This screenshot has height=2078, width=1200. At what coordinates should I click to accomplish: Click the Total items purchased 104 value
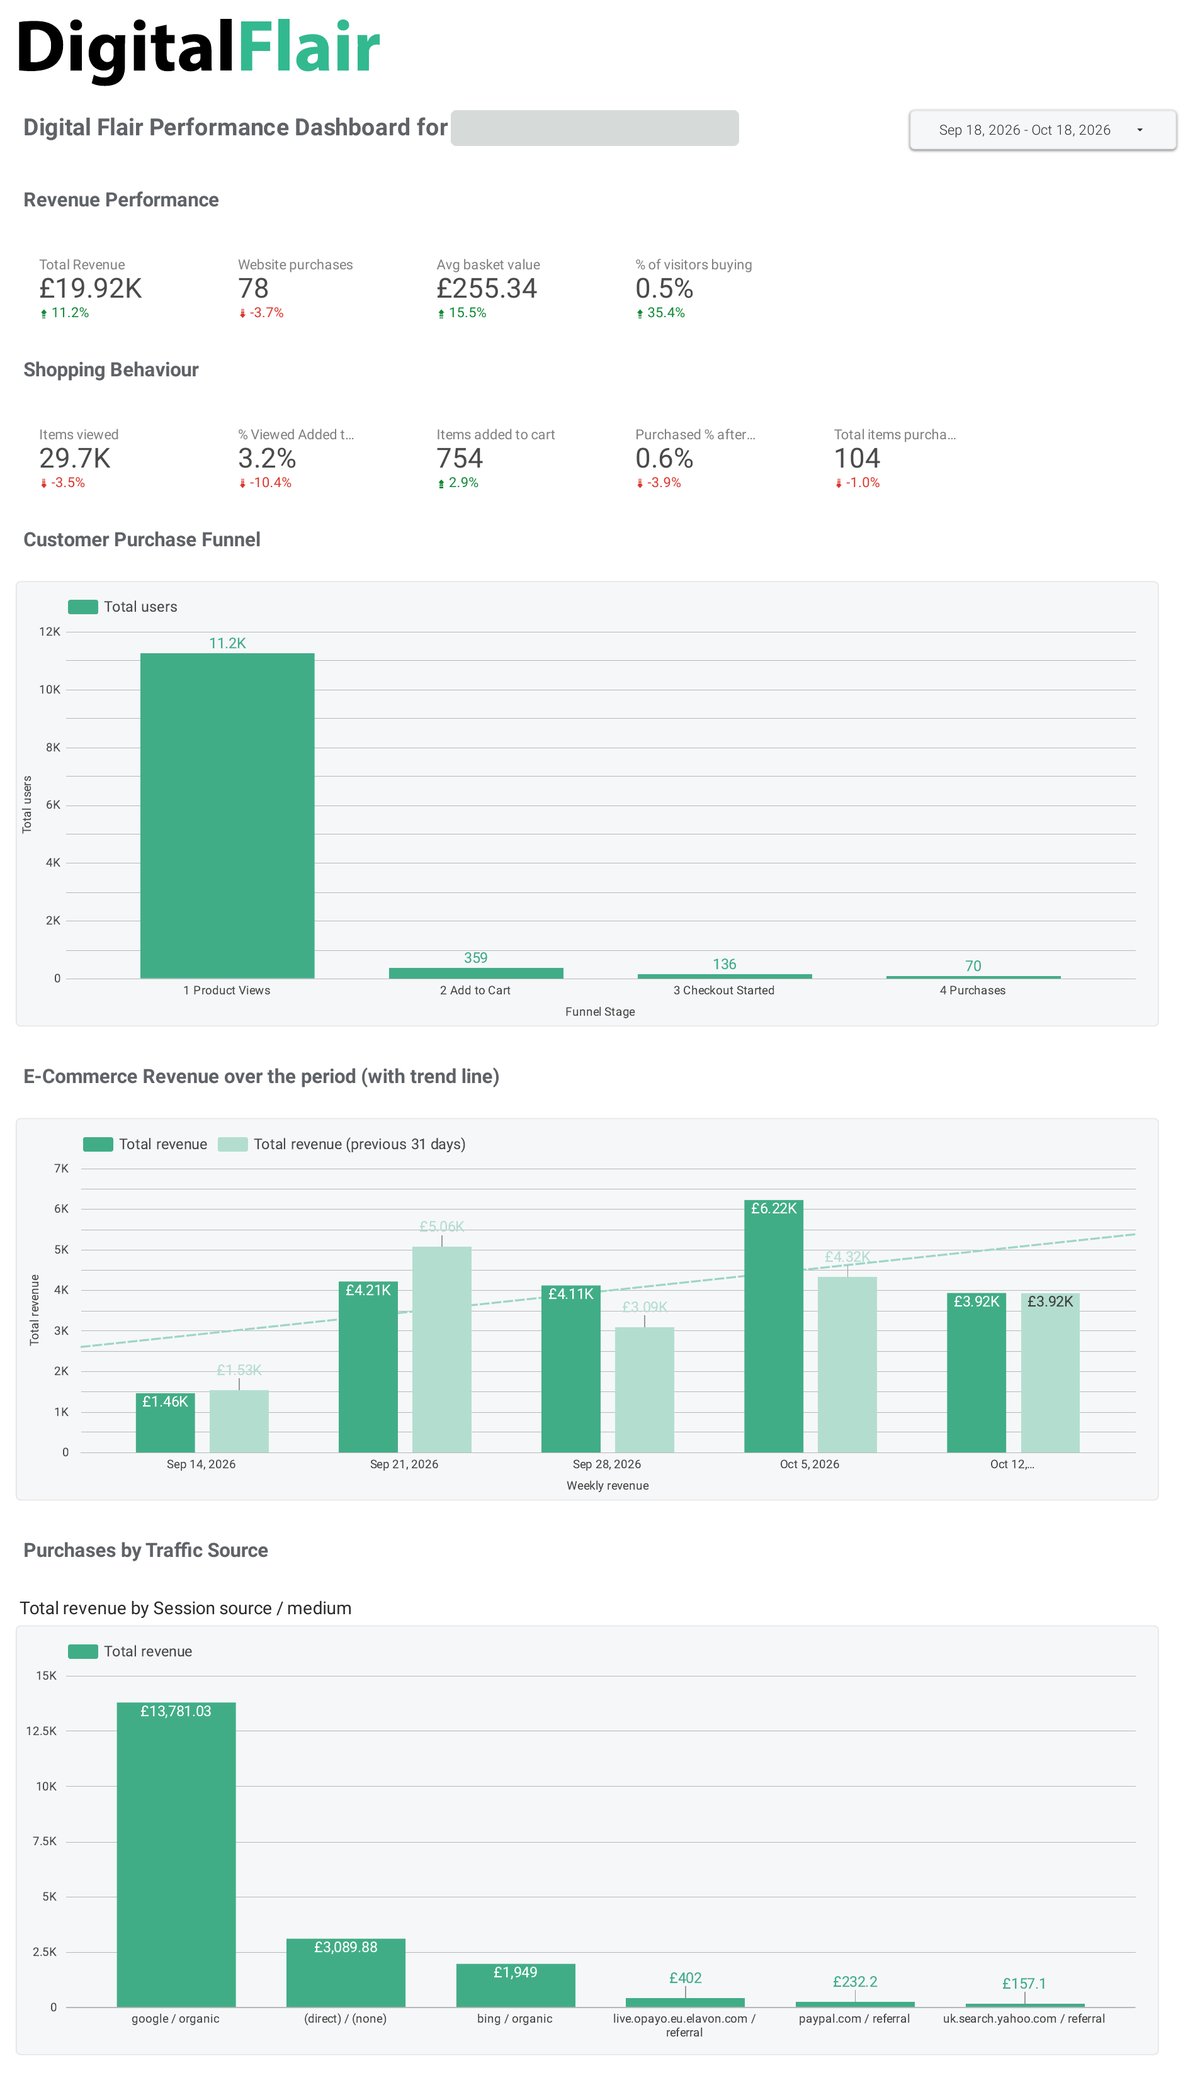(x=857, y=459)
